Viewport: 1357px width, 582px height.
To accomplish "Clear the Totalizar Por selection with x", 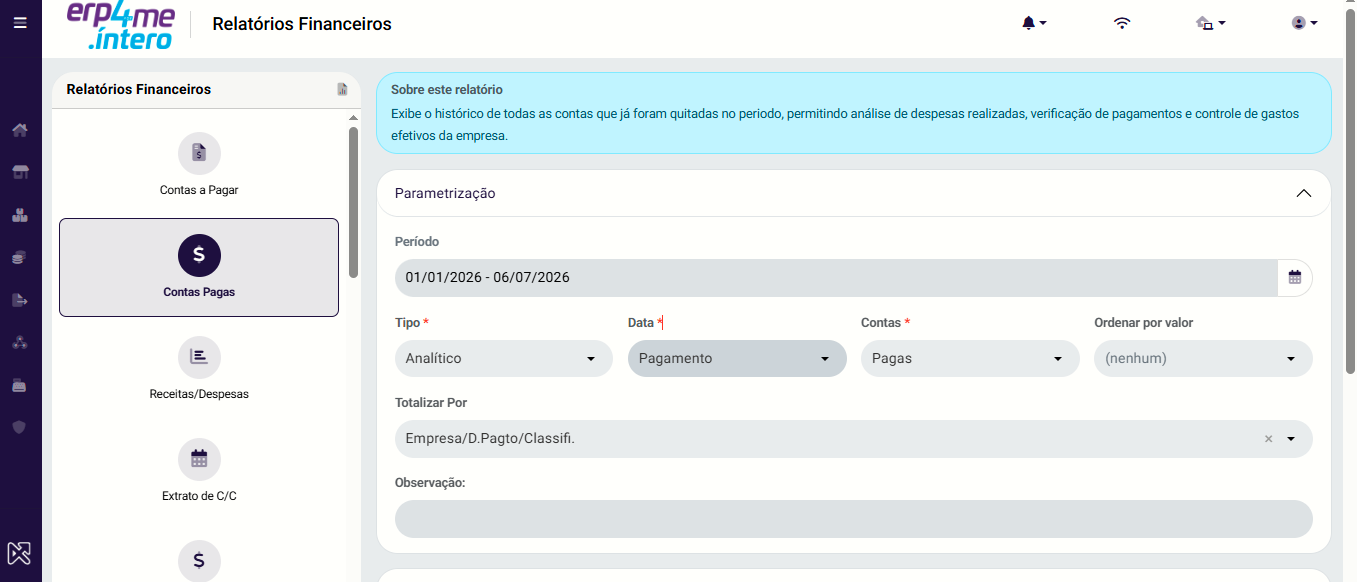I will [x=1268, y=439].
